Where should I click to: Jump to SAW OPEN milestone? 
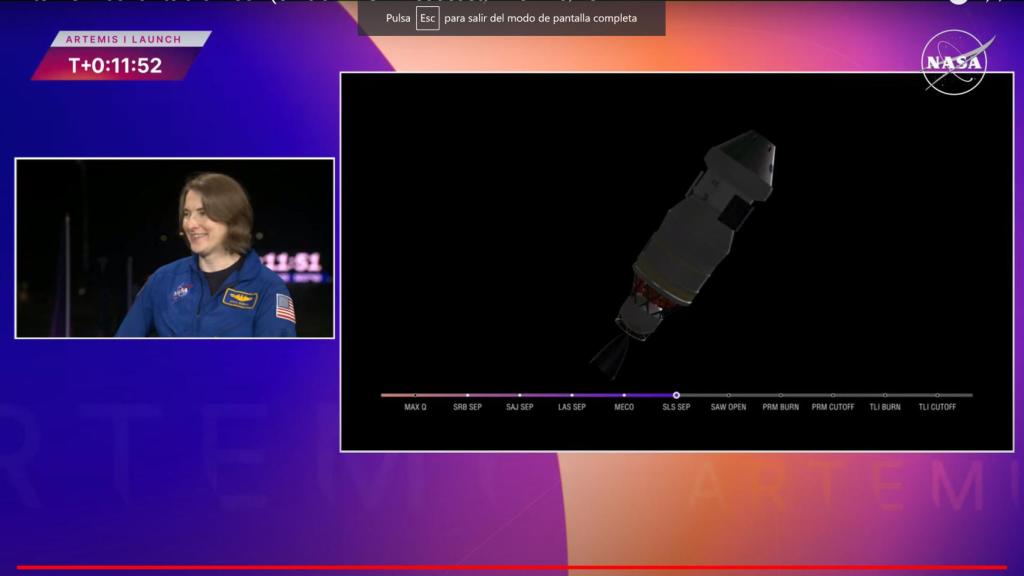point(728,407)
